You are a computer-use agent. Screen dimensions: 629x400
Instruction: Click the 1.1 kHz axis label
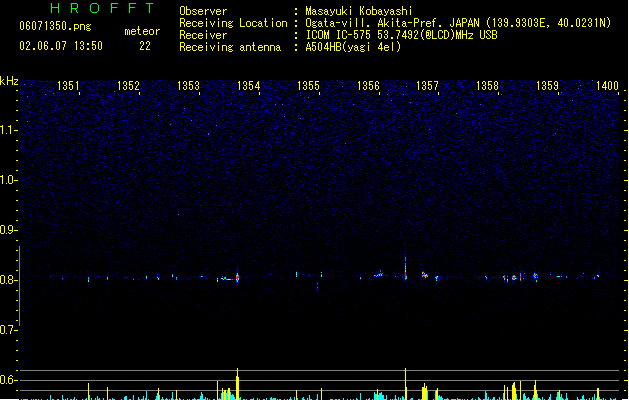(8, 130)
